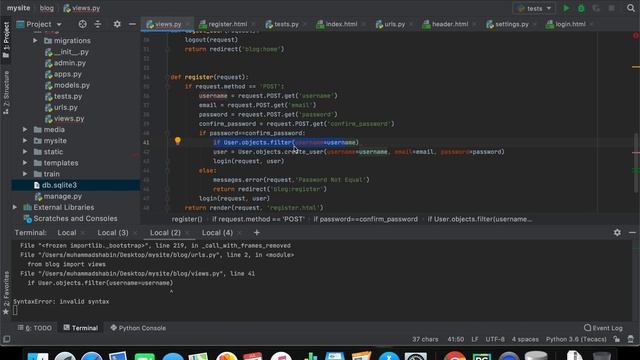Expand the migrations folder

(x=35, y=41)
